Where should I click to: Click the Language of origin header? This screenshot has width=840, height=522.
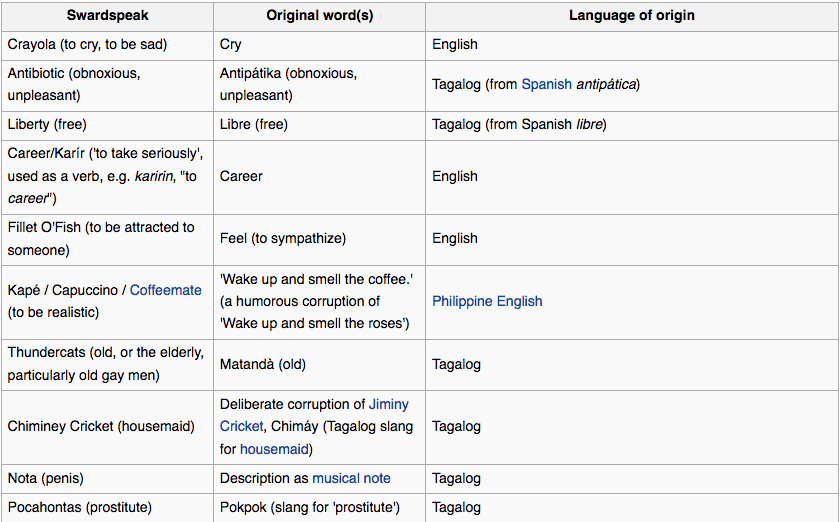631,16
